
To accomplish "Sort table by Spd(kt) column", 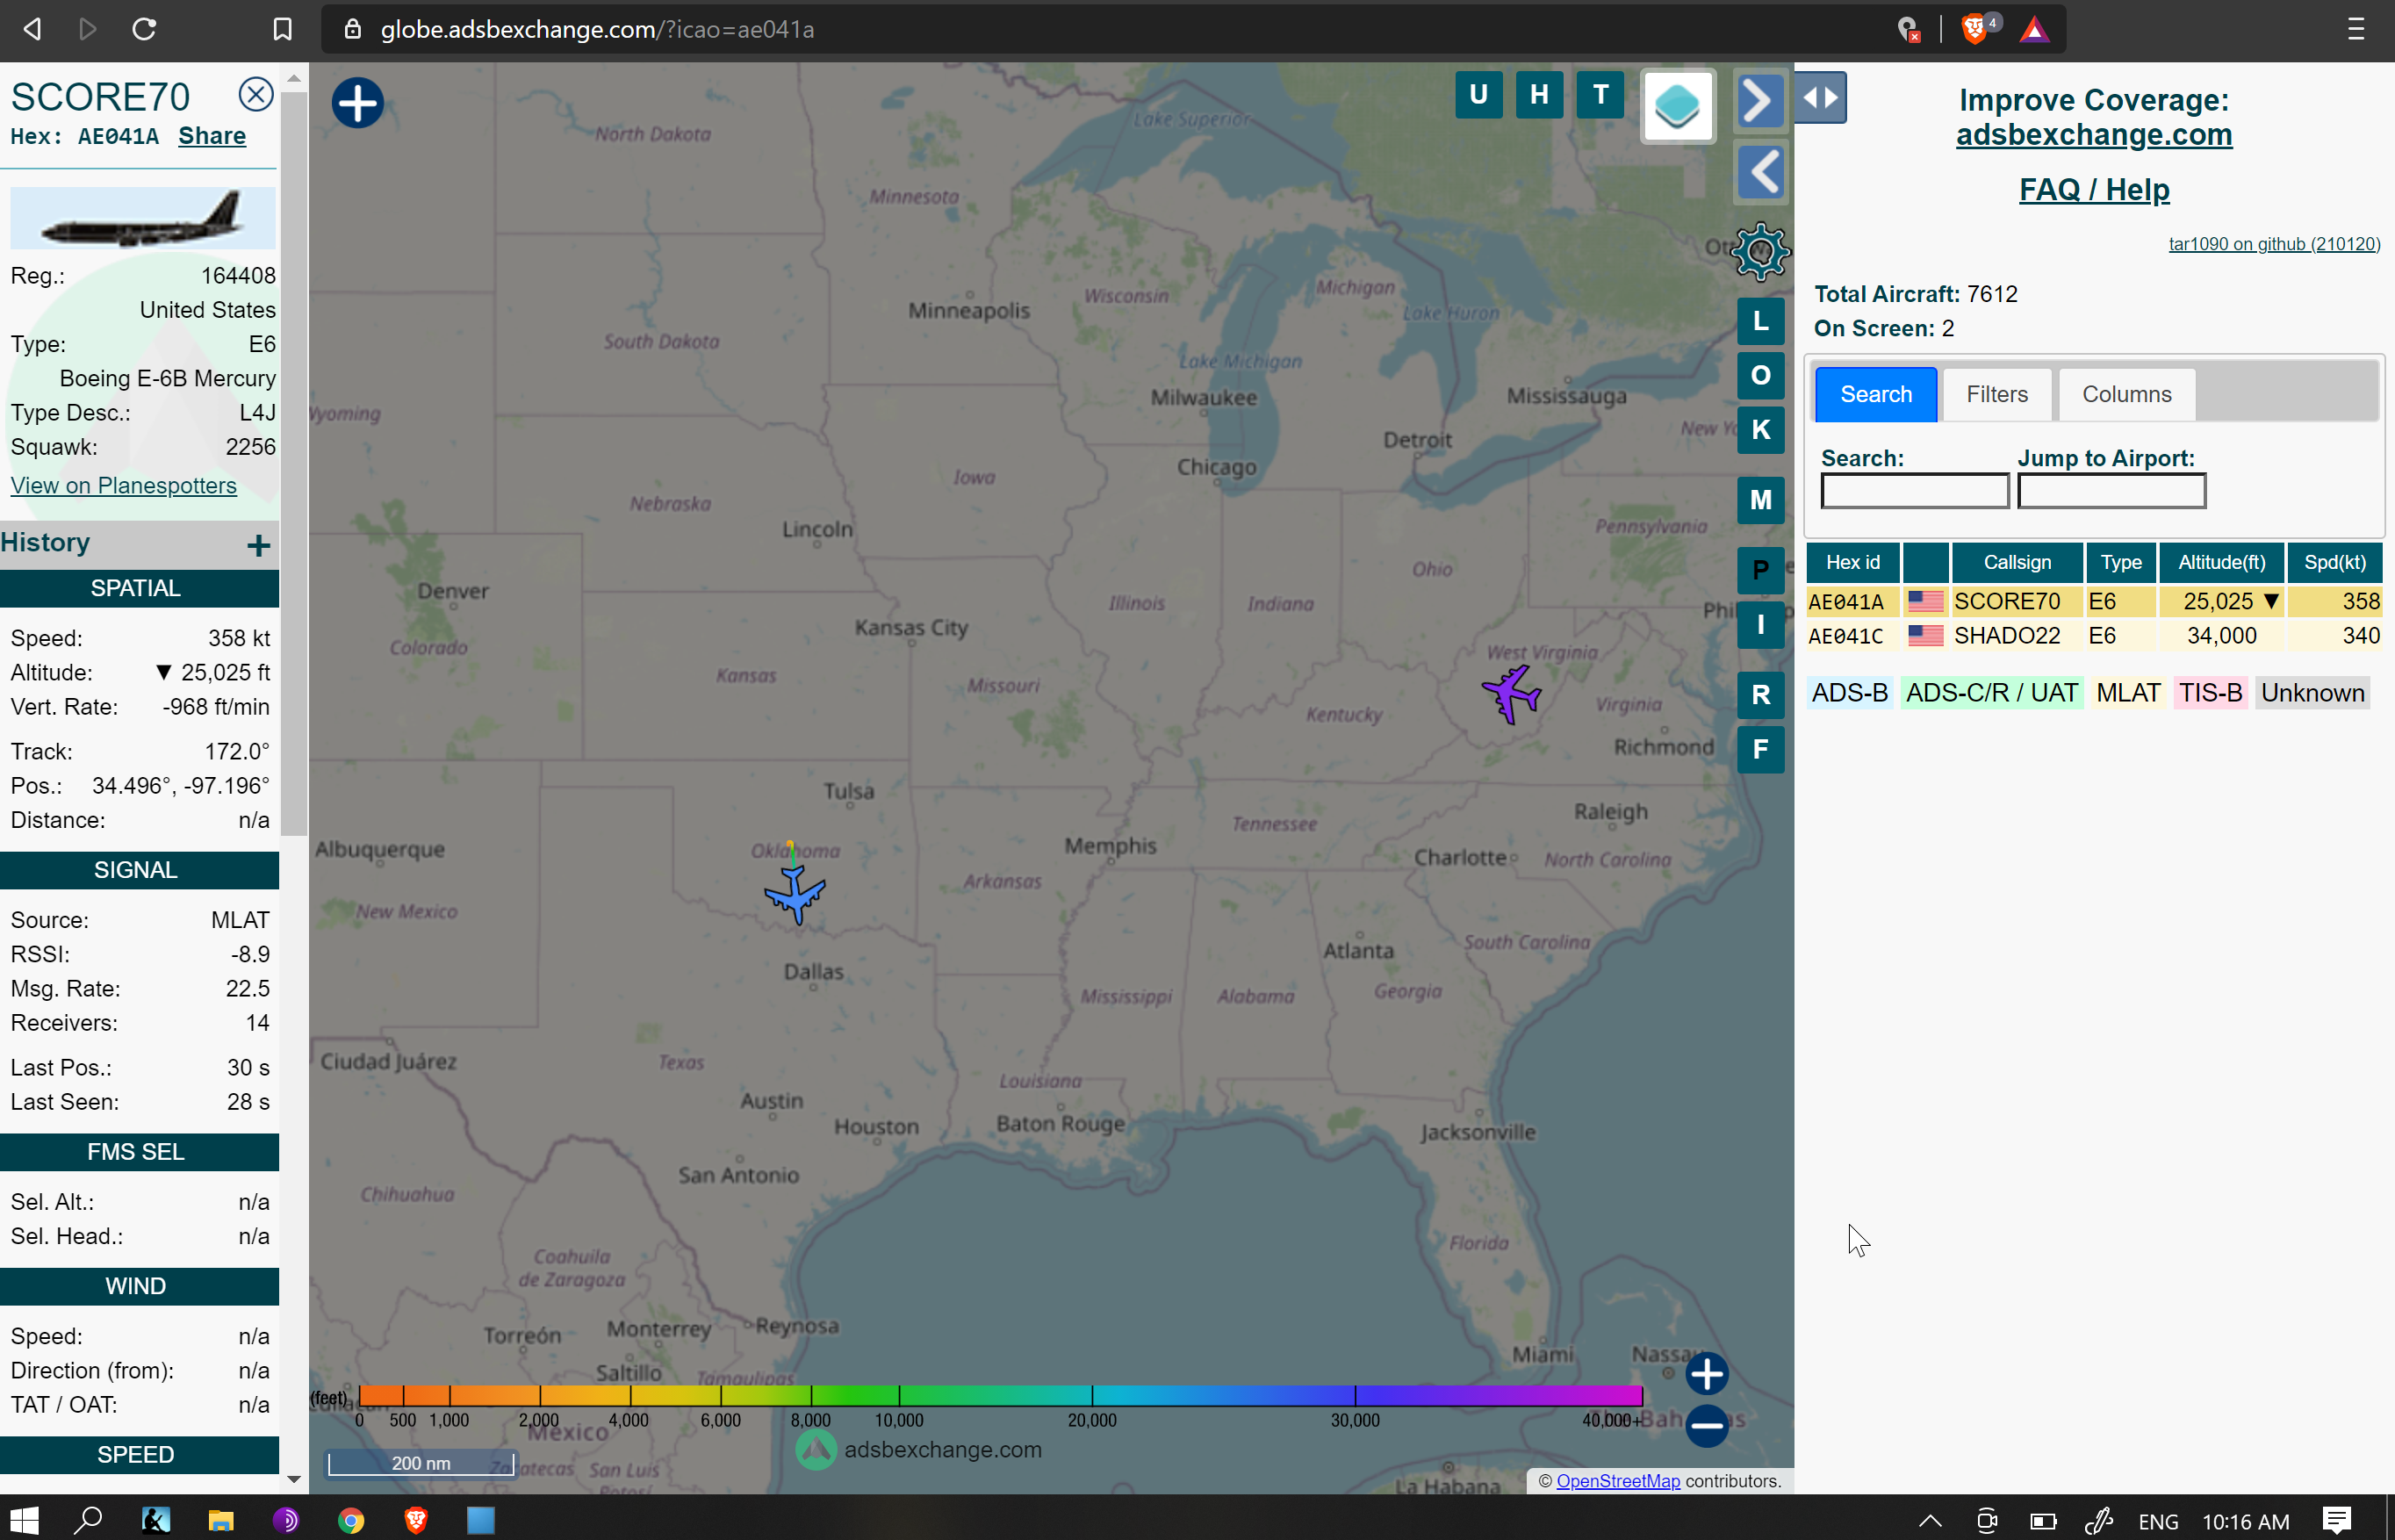I will 2334,562.
